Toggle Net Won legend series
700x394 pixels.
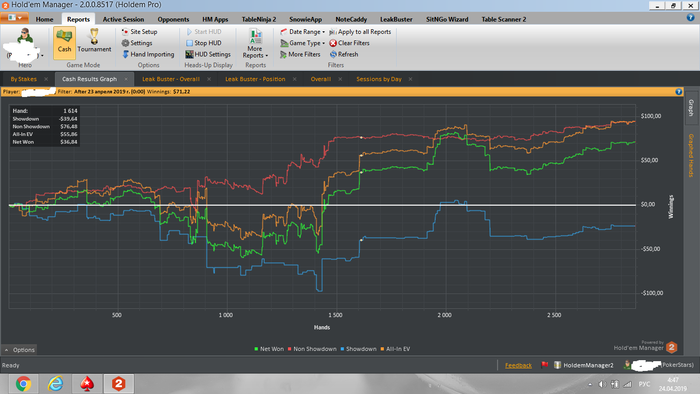pyautogui.click(x=269, y=349)
